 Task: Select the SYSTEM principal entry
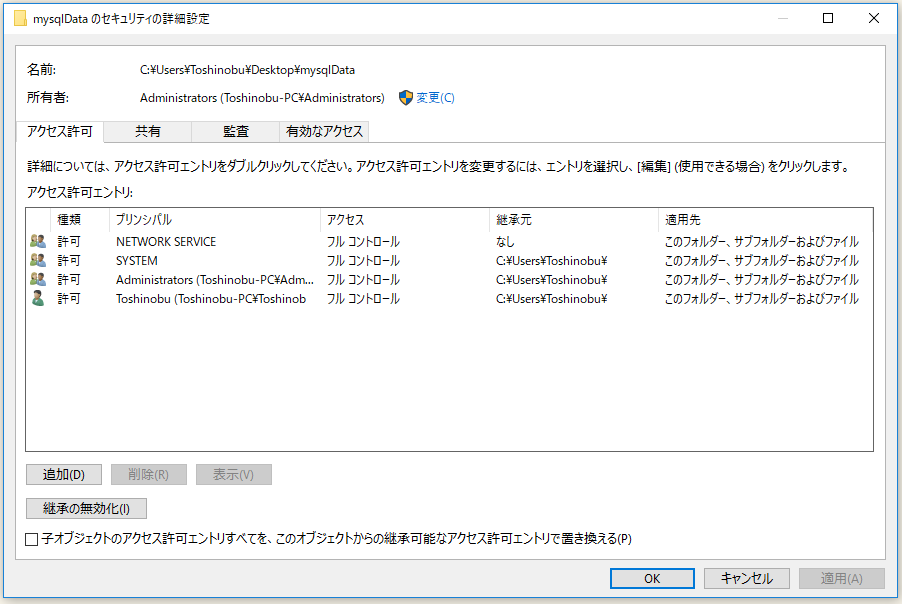click(x=137, y=261)
